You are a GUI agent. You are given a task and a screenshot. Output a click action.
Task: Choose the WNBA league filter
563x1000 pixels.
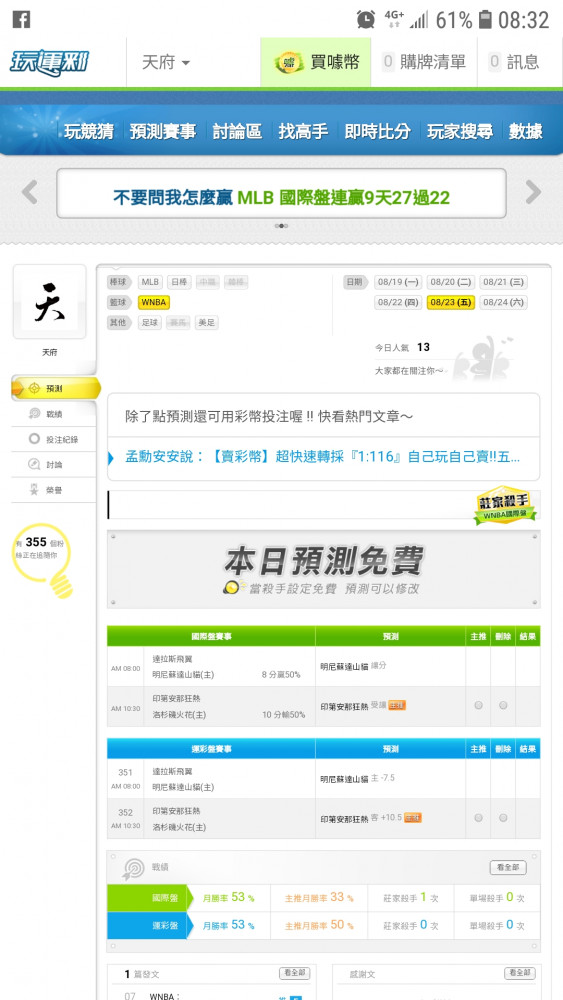(x=154, y=302)
